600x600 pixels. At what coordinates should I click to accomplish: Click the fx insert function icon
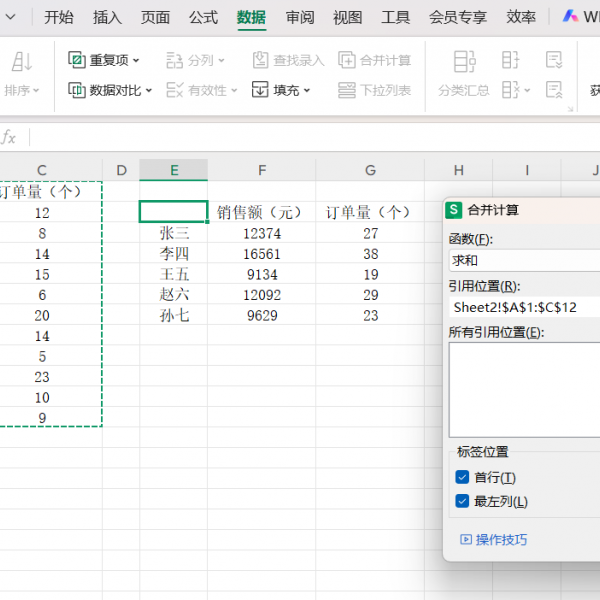9,137
